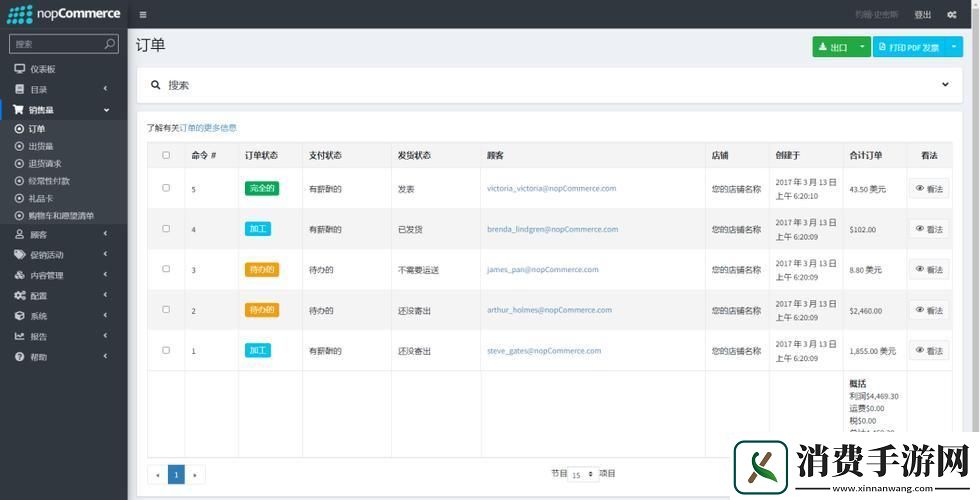Select 礼品卡 gift cards sidebar item
This screenshot has height=500, width=980.
pos(40,198)
